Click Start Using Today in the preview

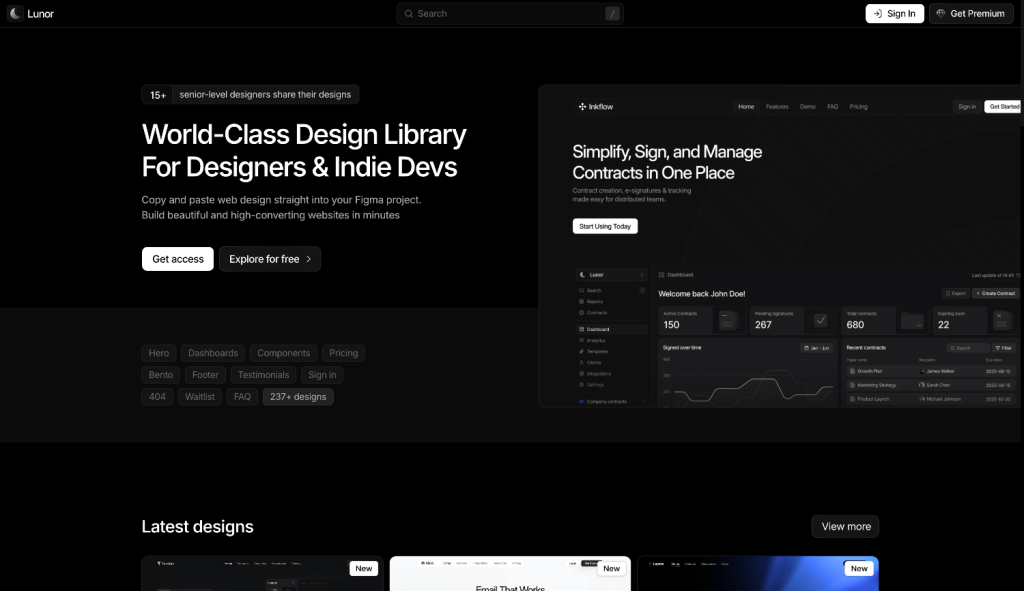(605, 226)
